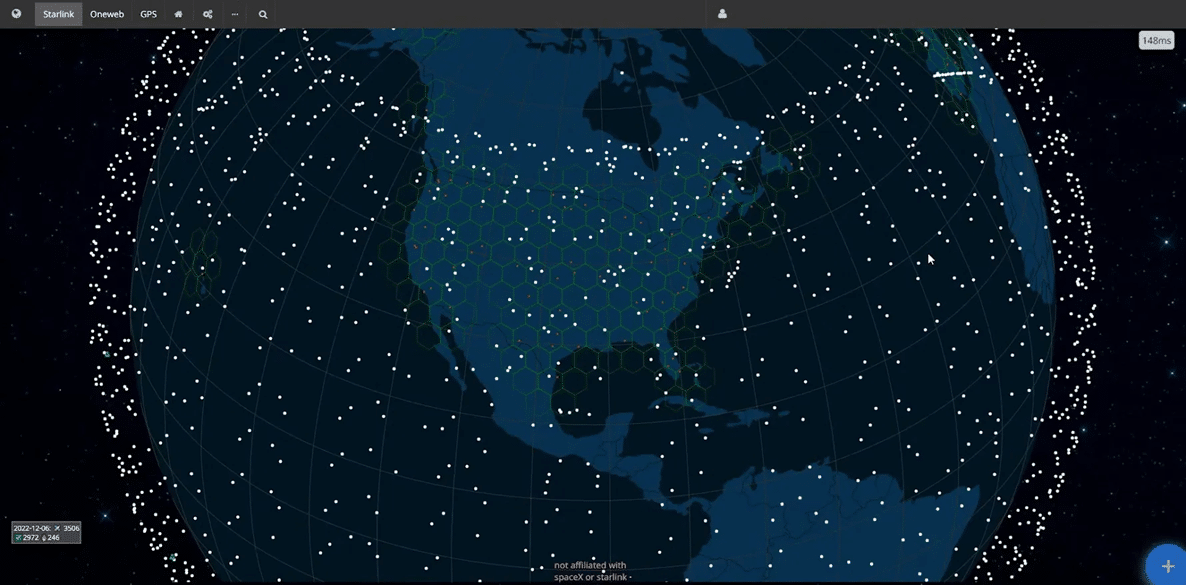Click the total satellite count 3506
The image size is (1186, 585).
(x=71, y=528)
